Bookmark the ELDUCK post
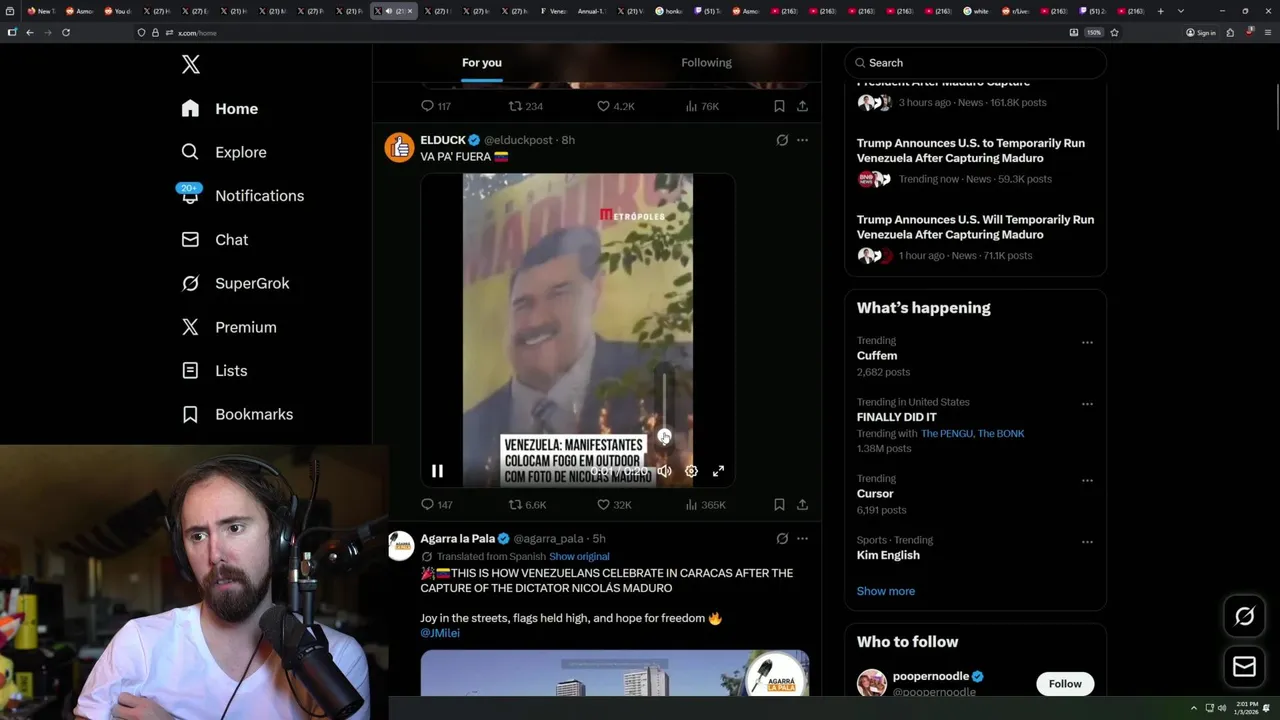The height and width of the screenshot is (720, 1280). point(779,505)
